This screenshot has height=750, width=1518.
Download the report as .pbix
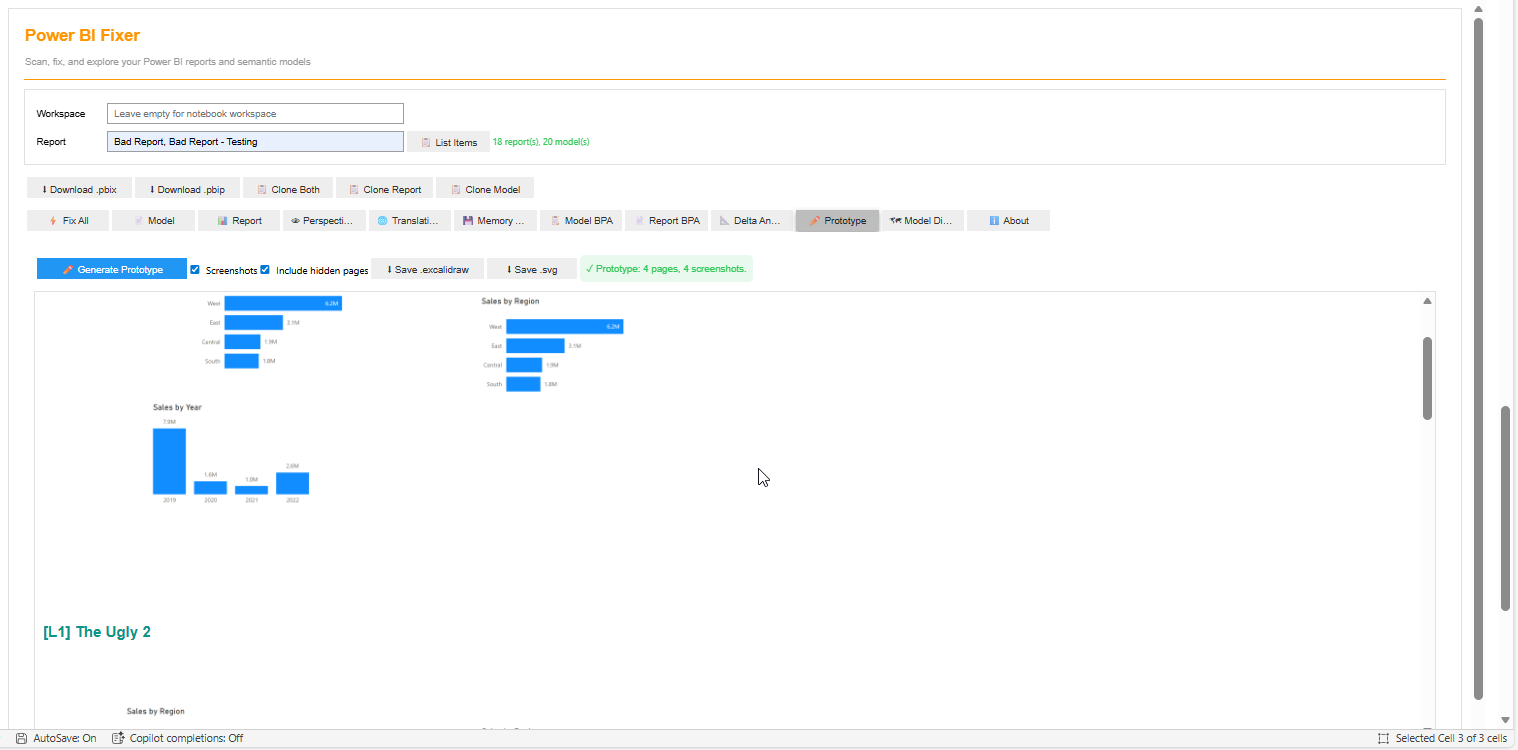pos(79,188)
